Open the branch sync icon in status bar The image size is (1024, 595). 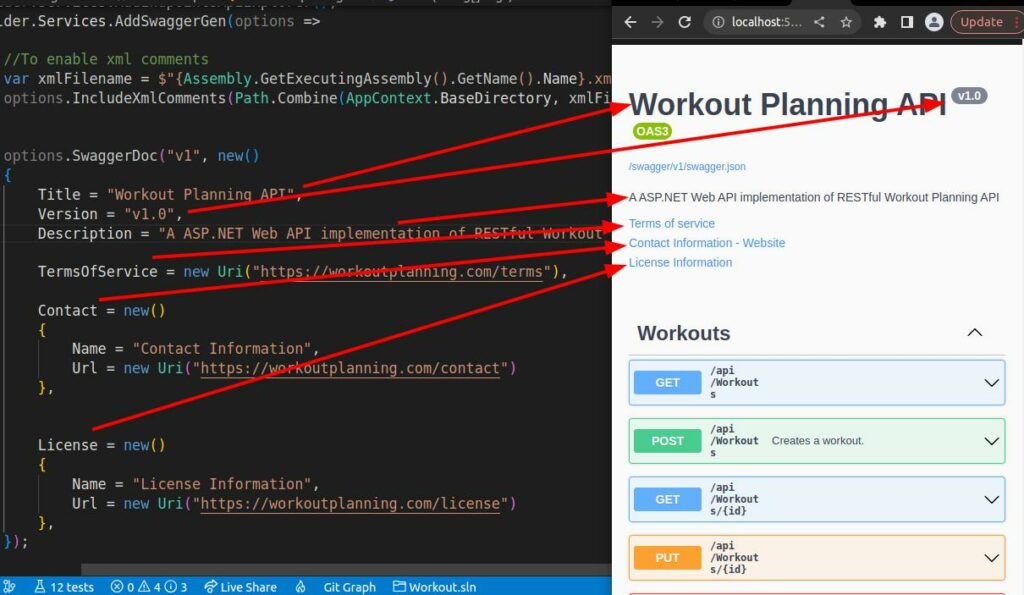10,587
